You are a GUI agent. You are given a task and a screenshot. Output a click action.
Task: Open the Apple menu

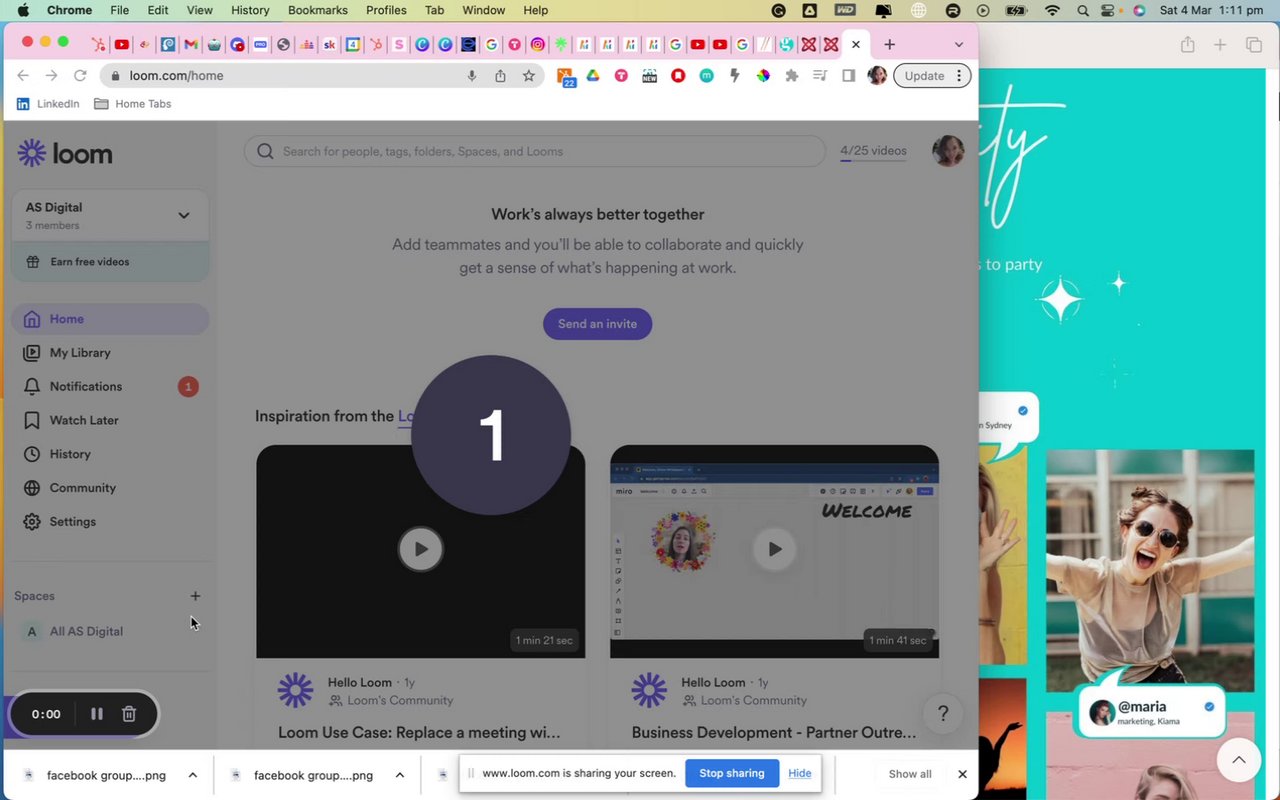click(x=23, y=10)
